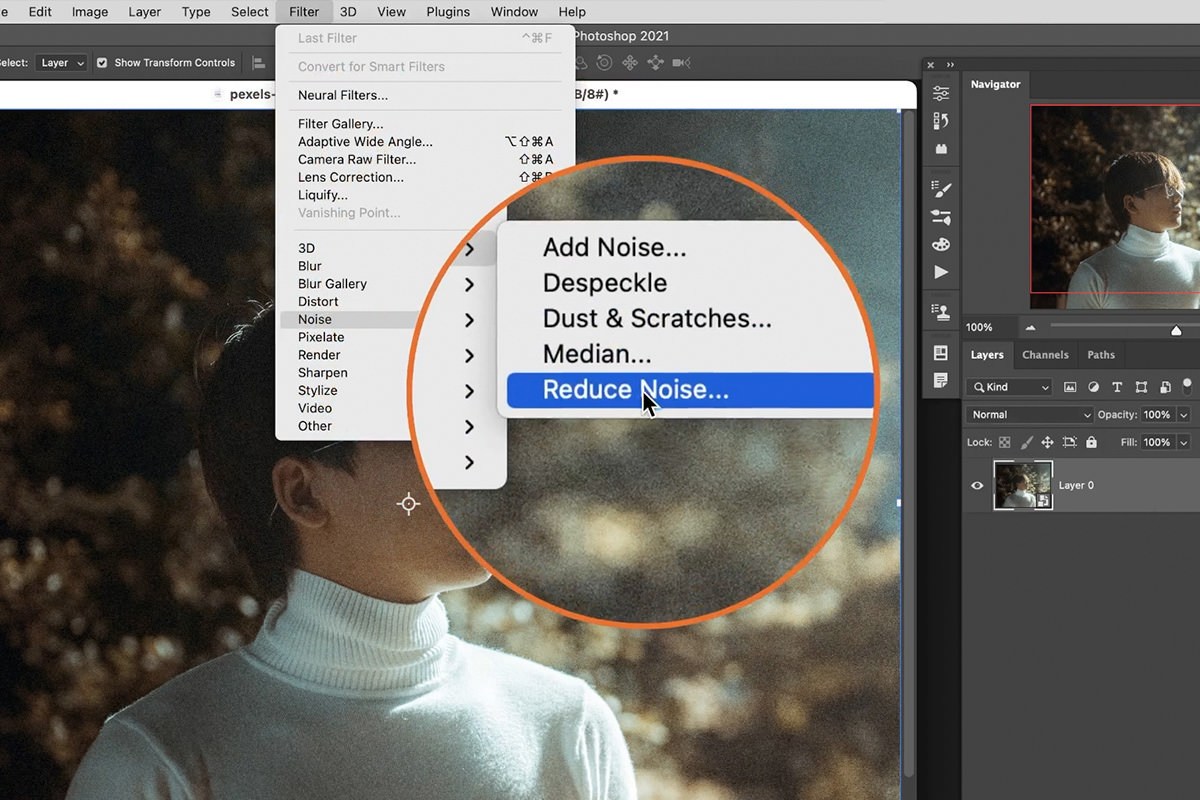The width and height of the screenshot is (1200, 800).
Task: Hide Layer 0 with eye icon
Action: [977, 486]
